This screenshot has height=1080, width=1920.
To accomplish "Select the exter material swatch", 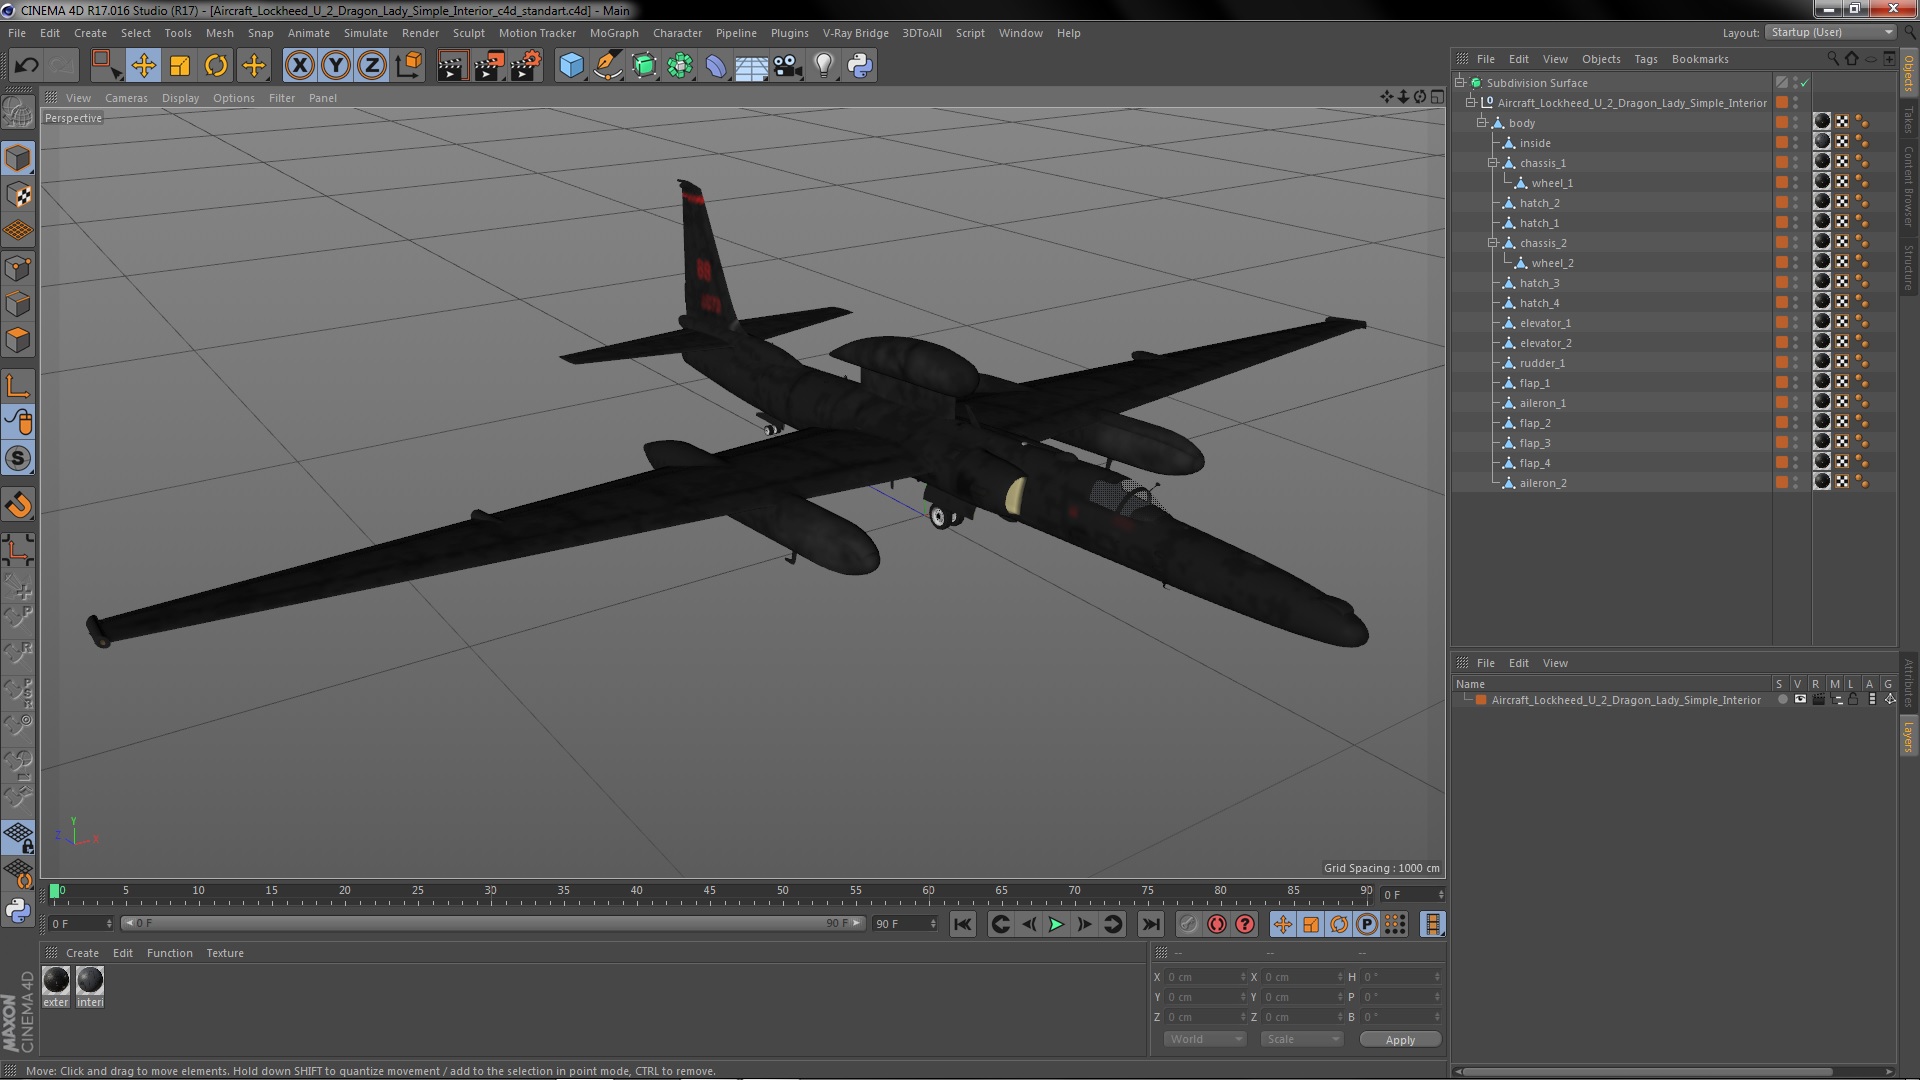I will (x=56, y=986).
